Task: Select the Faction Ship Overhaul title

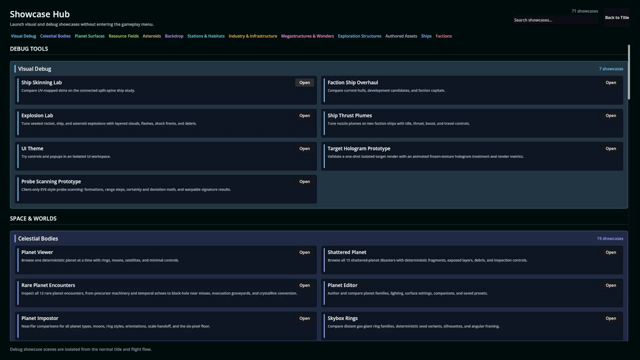Action: tap(353, 82)
